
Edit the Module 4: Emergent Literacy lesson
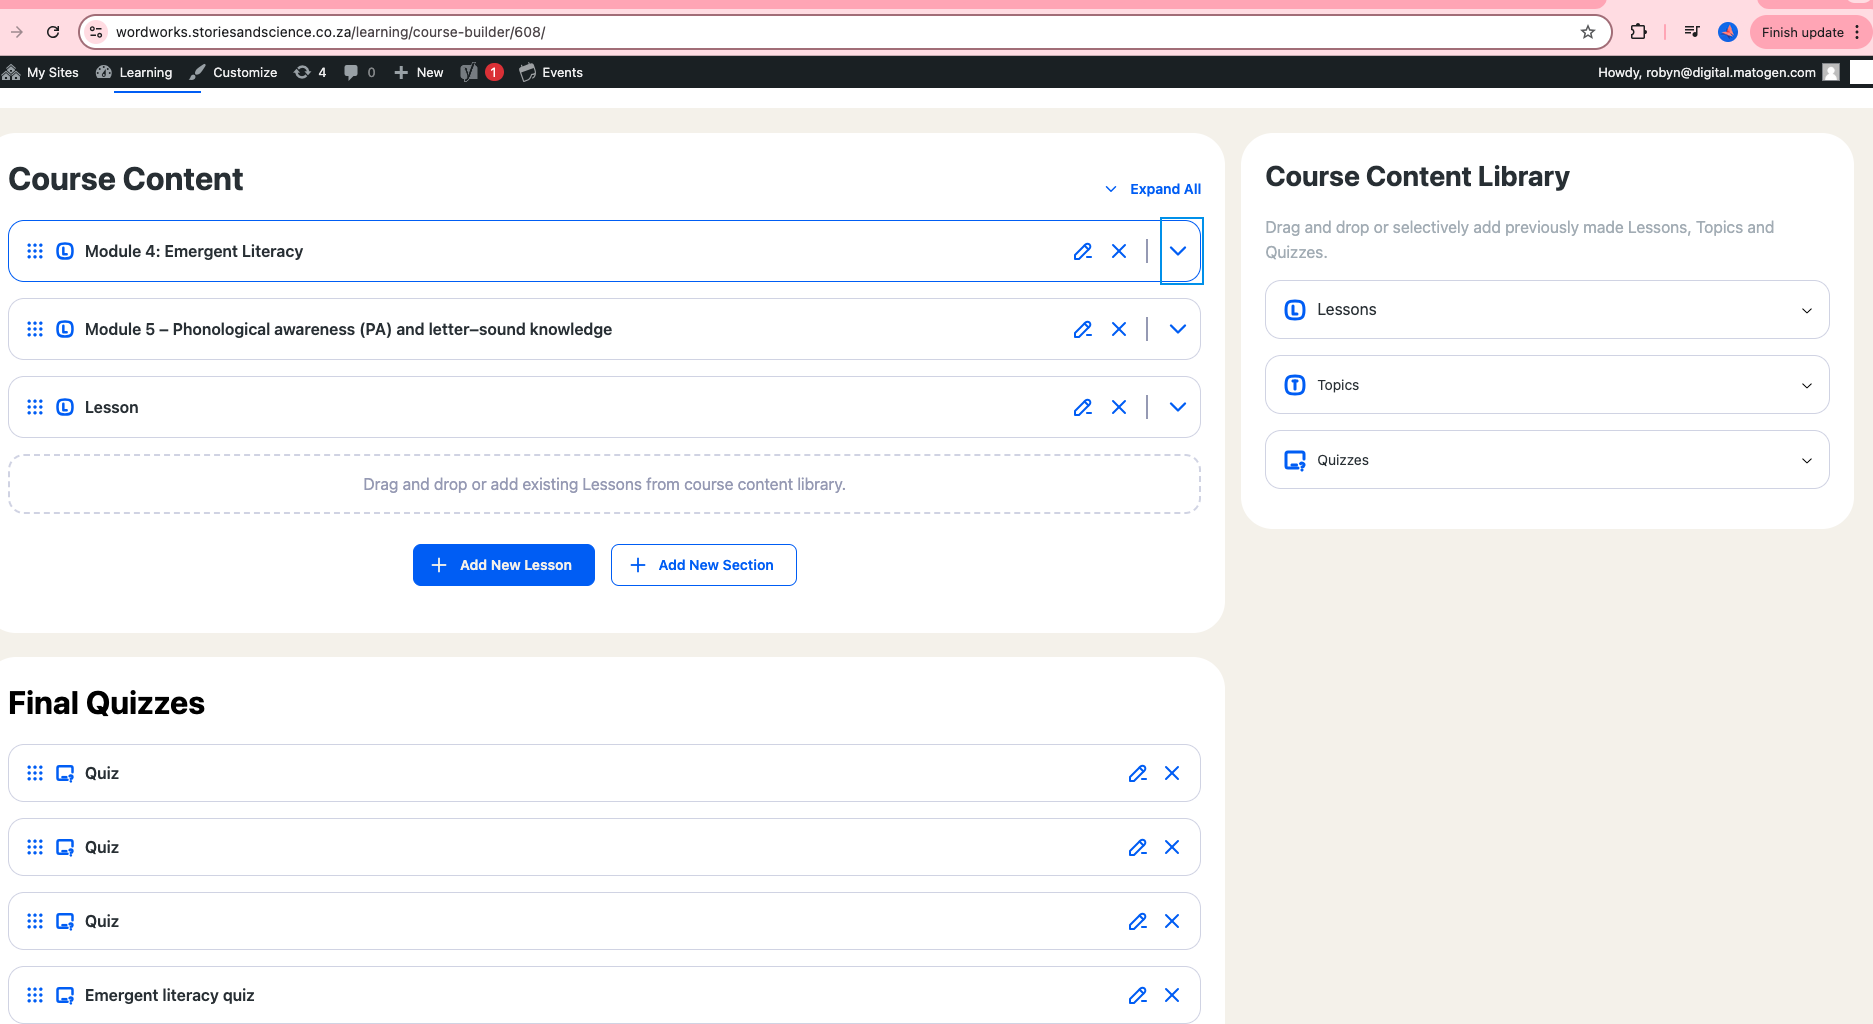[1082, 252]
